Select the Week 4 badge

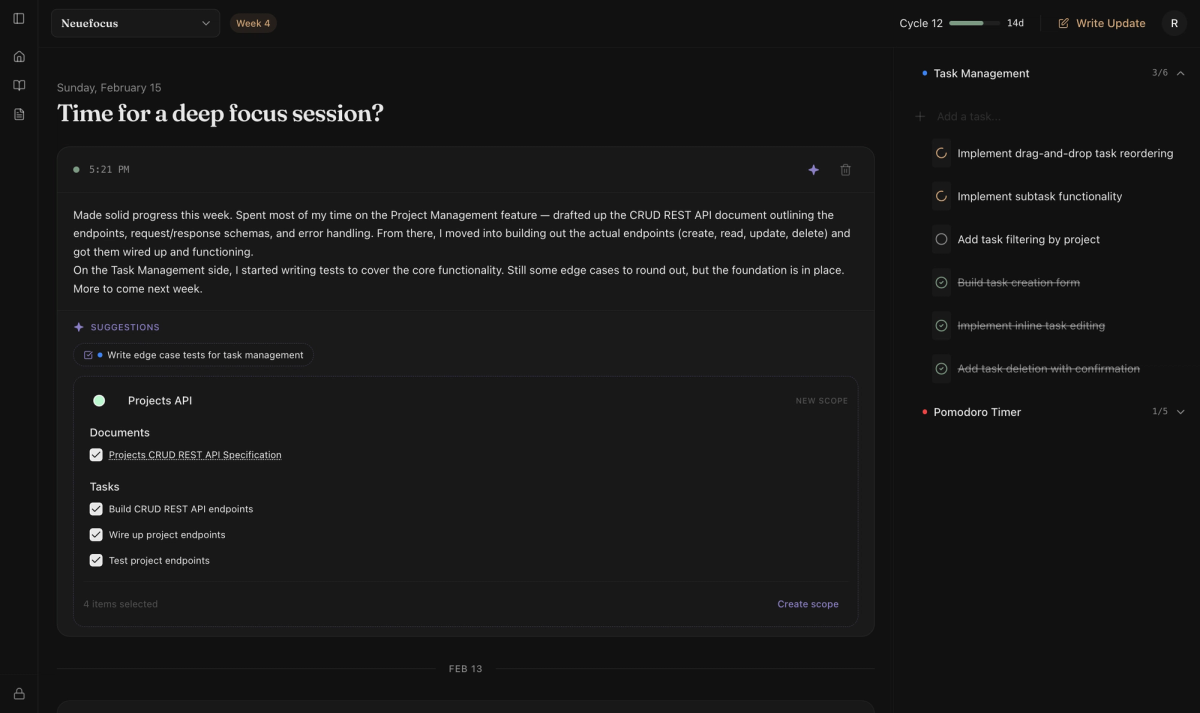click(253, 21)
